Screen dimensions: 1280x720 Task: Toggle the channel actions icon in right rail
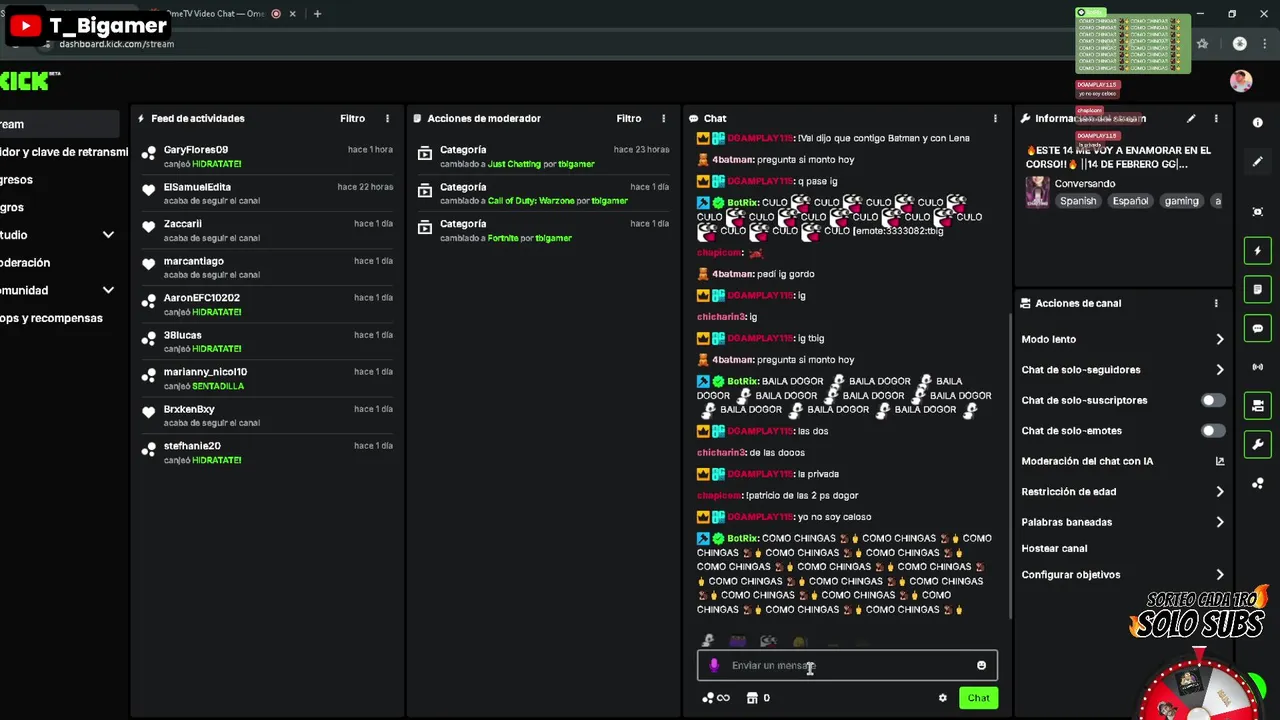pyautogui.click(x=1257, y=405)
